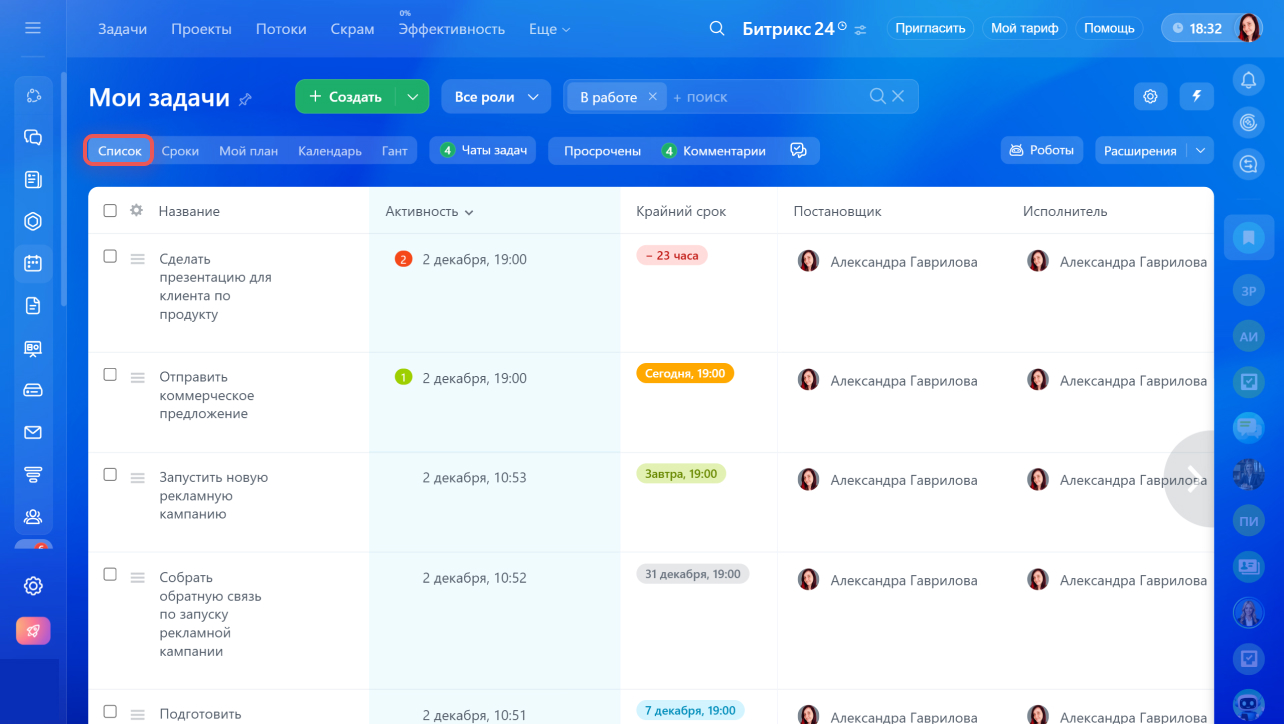Open the notifications bell icon
Image resolution: width=1284 pixels, height=724 pixels.
point(1248,80)
